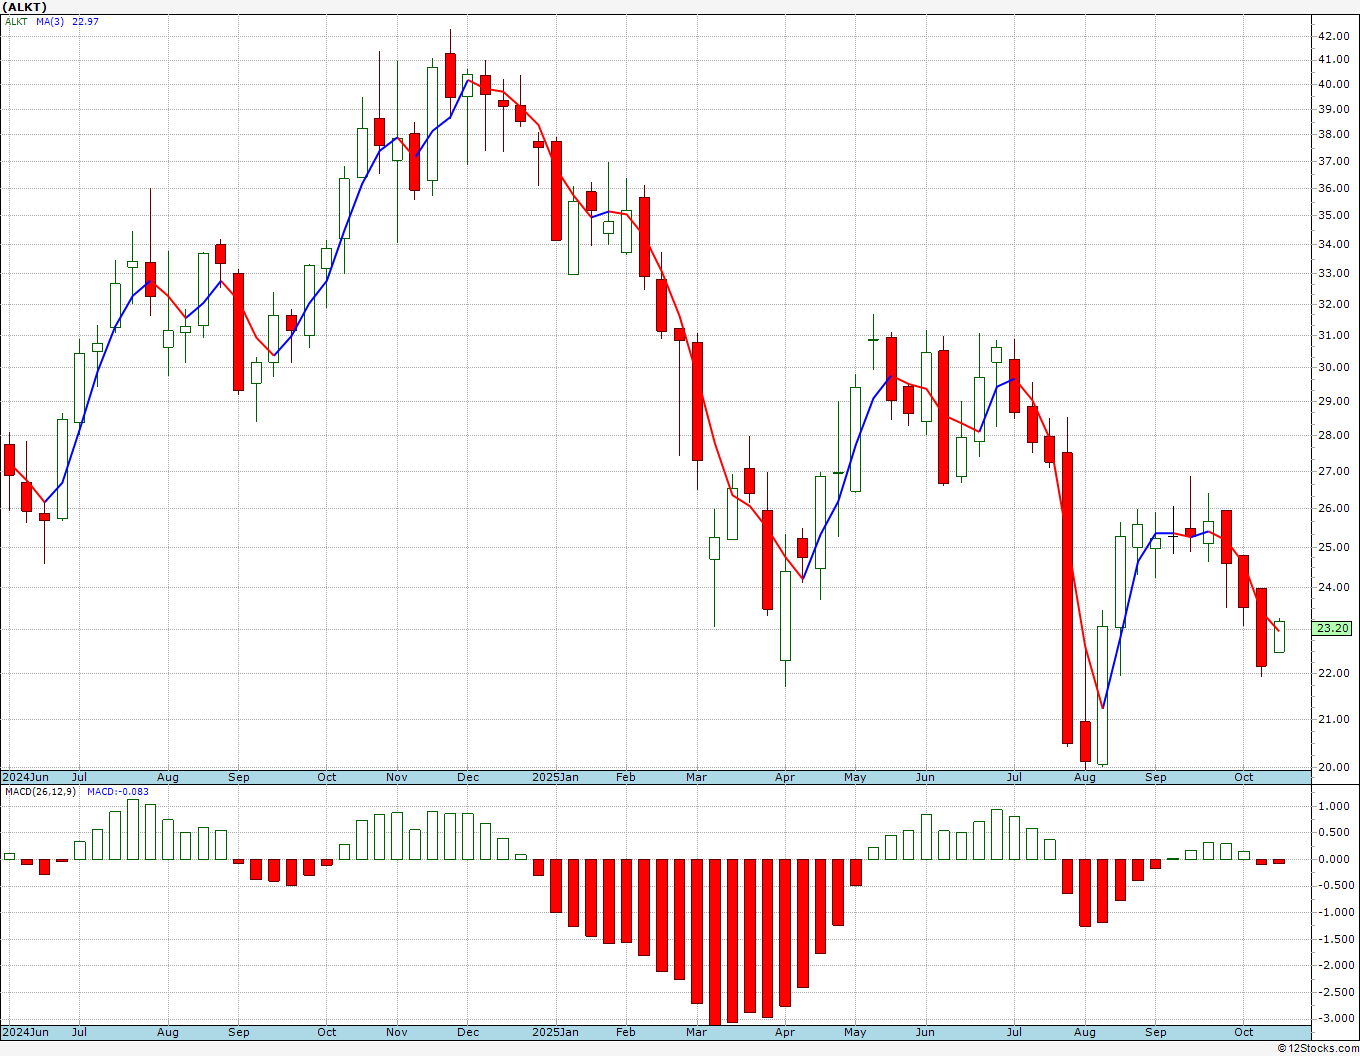The image size is (1360, 1056).
Task: Click the 1.000 MACD scale label
Action: click(x=1335, y=806)
